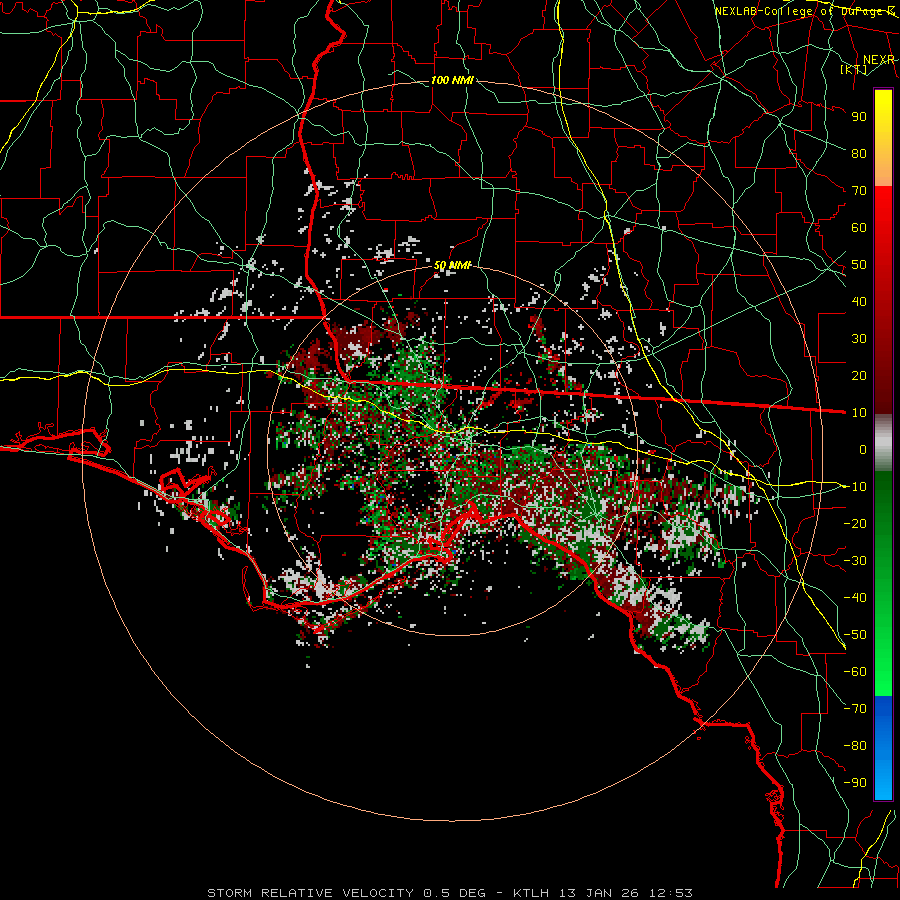The width and height of the screenshot is (900, 900).
Task: Click the positive 40 scale label
Action: pos(859,301)
